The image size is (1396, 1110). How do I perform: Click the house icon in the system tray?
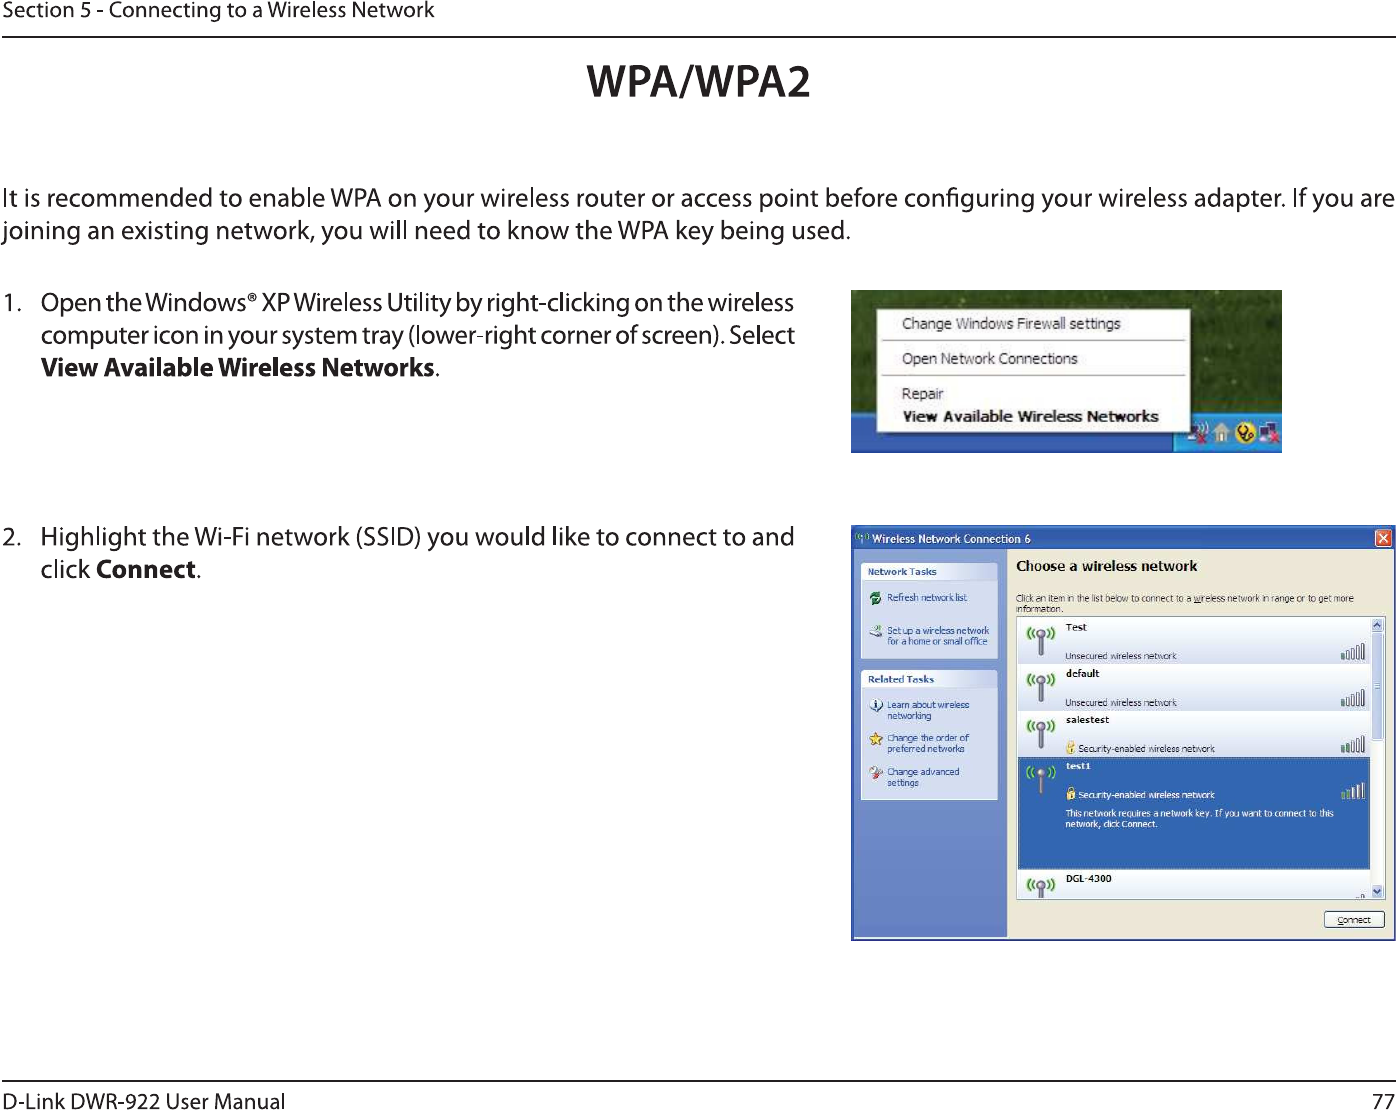point(1222,433)
